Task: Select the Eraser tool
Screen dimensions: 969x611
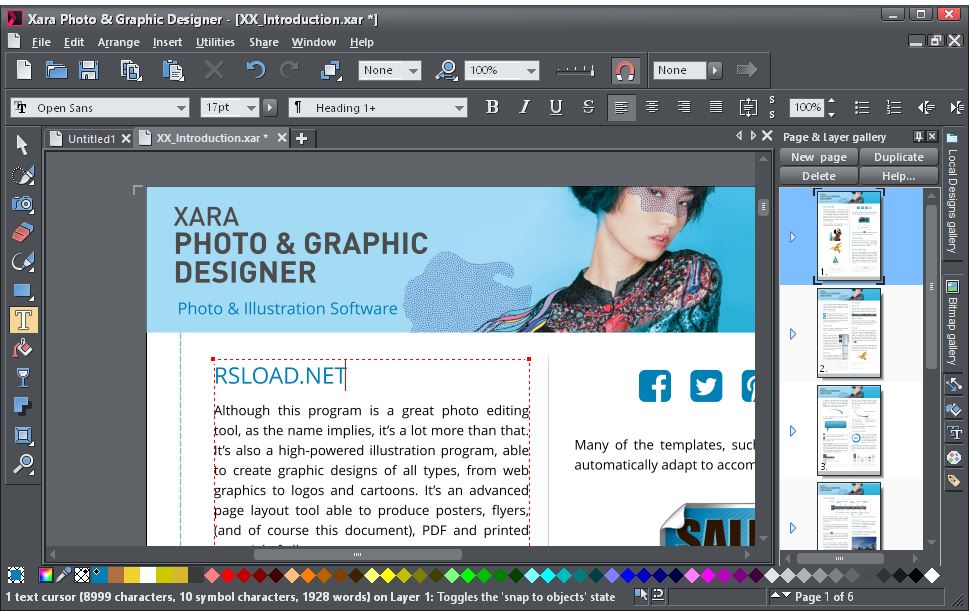Action: click(22, 232)
